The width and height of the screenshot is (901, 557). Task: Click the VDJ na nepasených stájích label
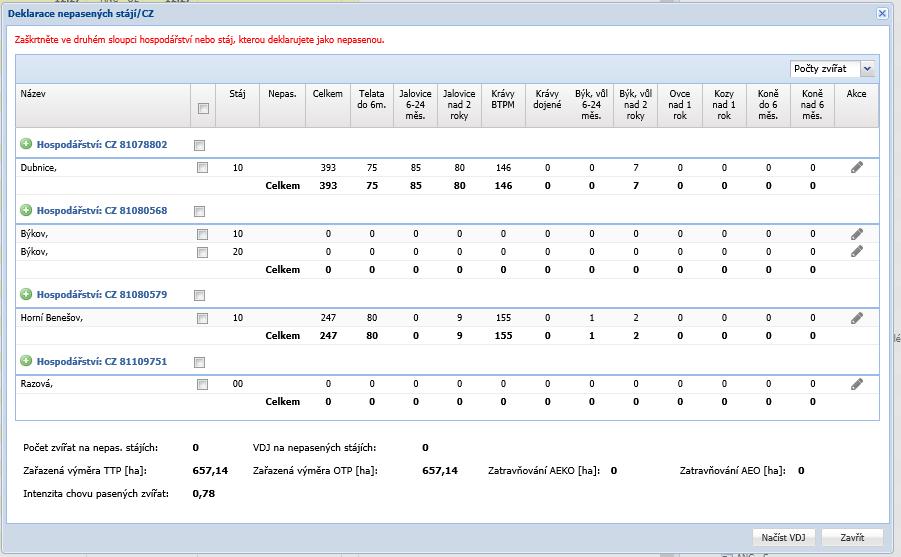(314, 447)
